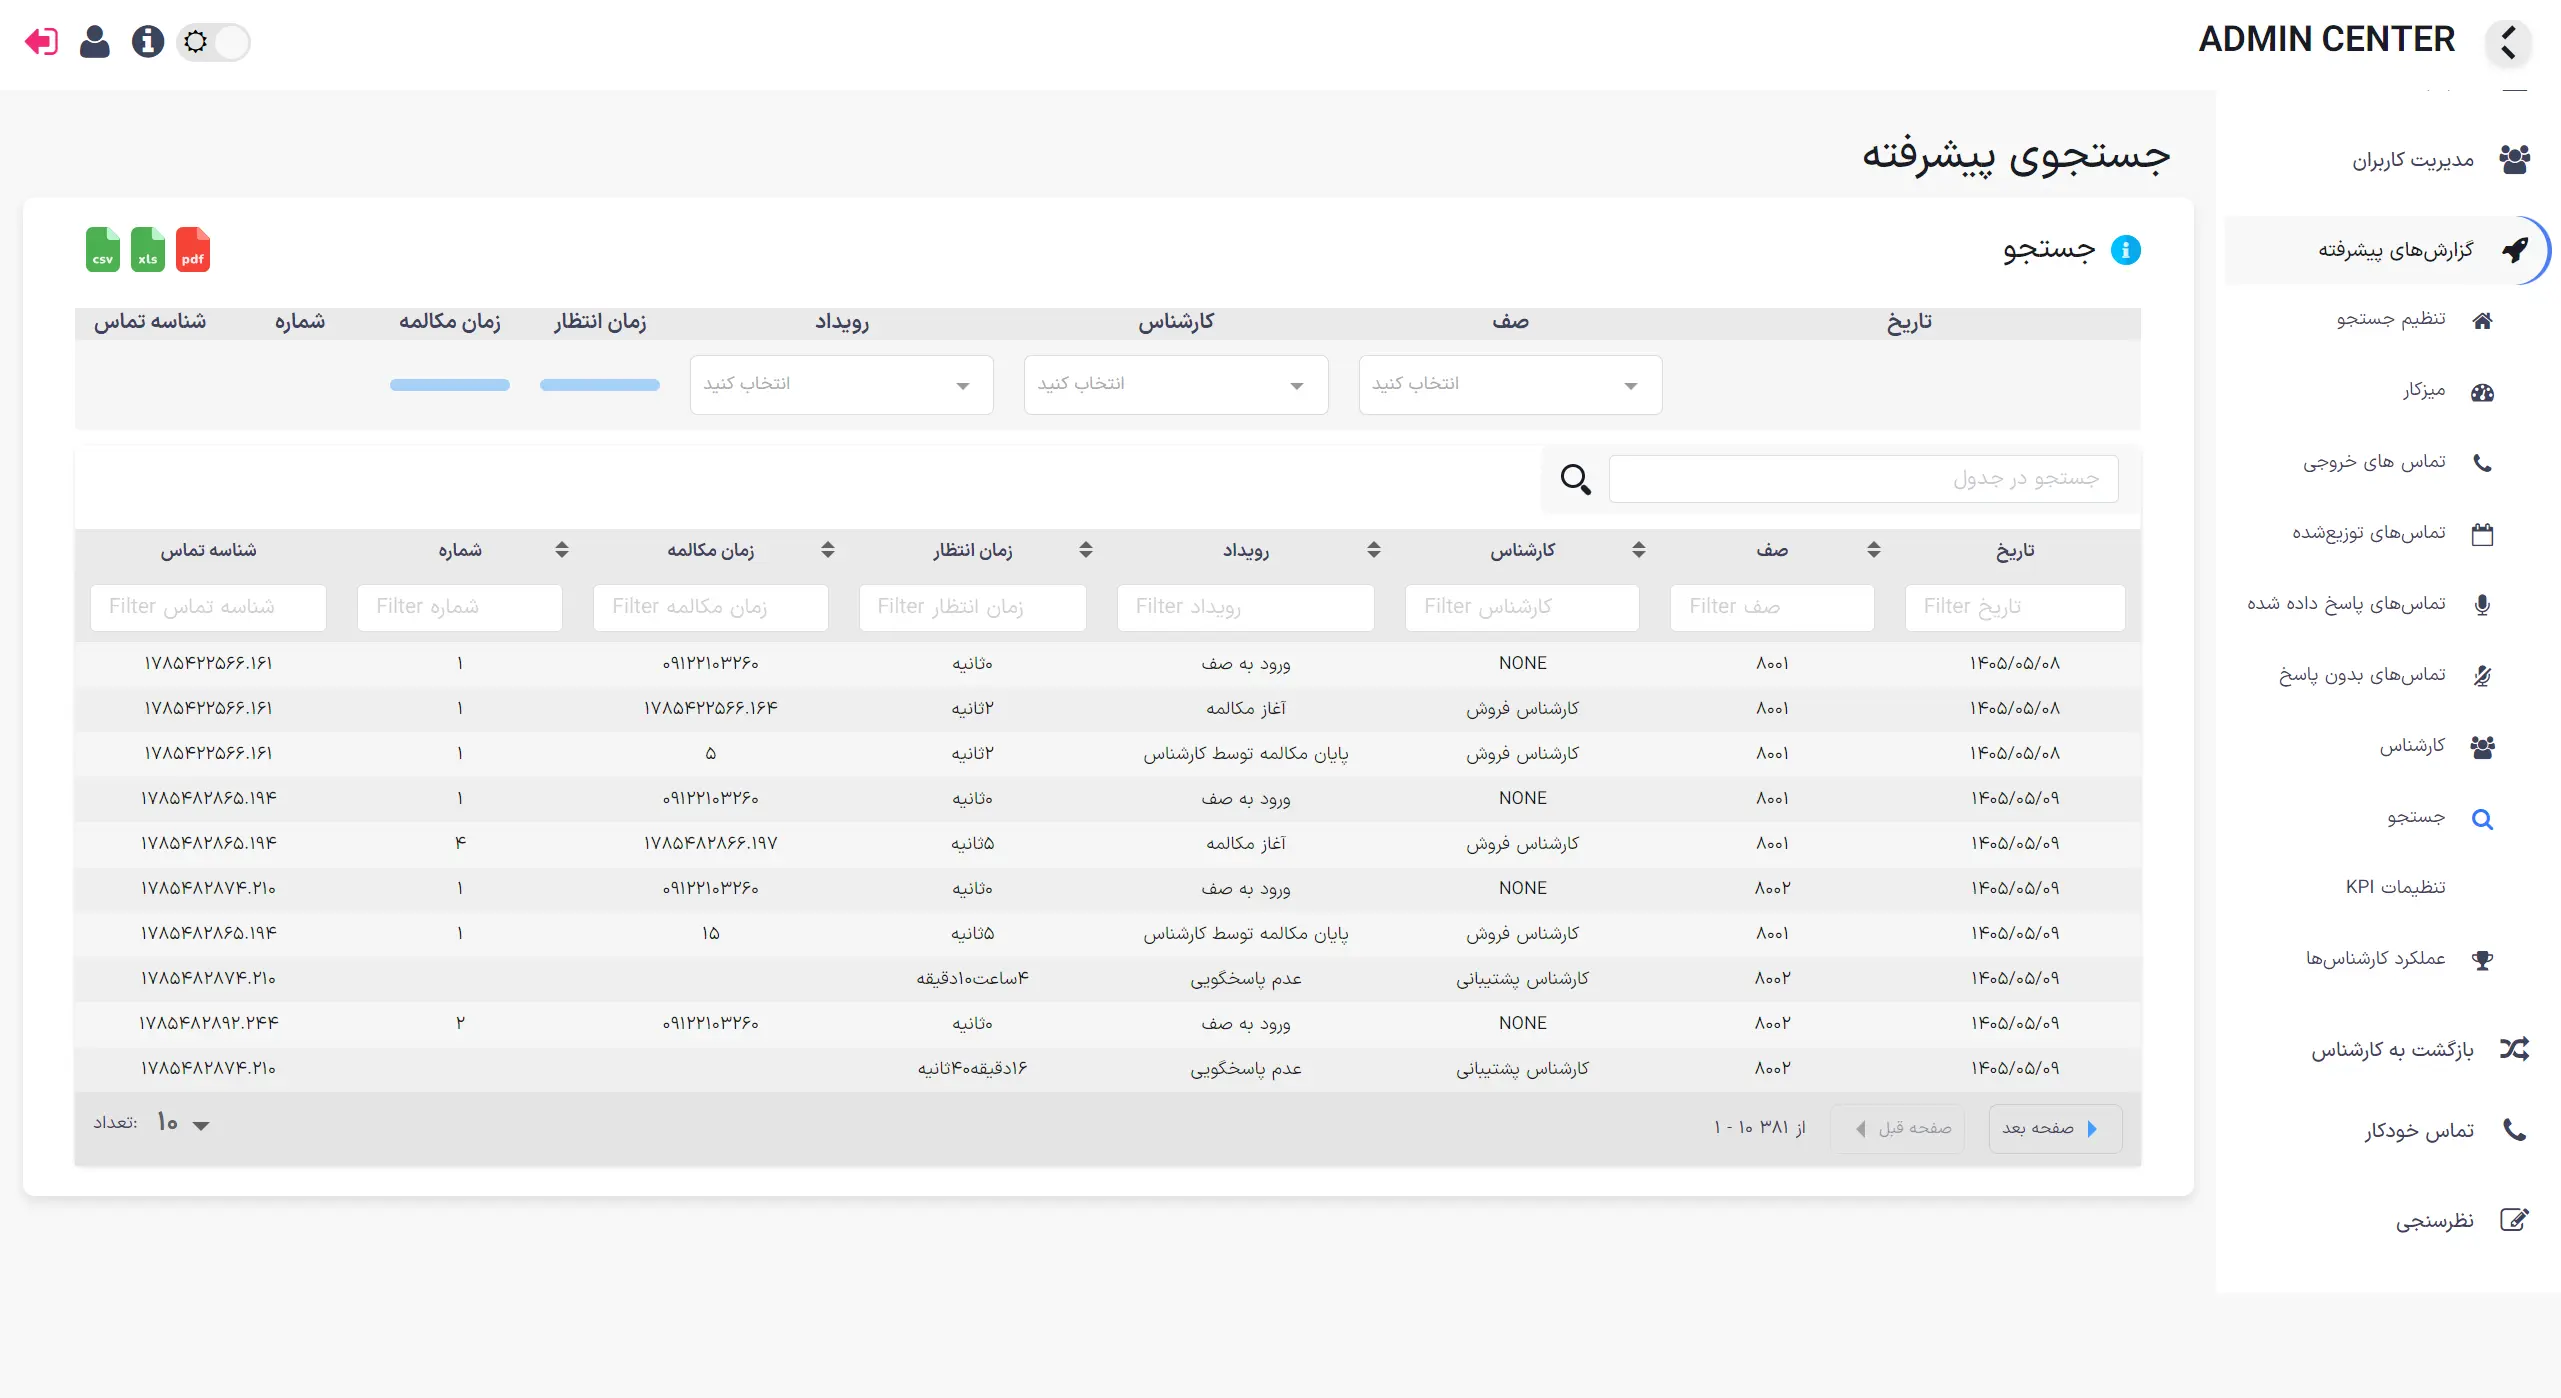Viewport: 2561px width, 1398px height.
Task: Click the ADMIN CENTER title
Action: 2326,40
